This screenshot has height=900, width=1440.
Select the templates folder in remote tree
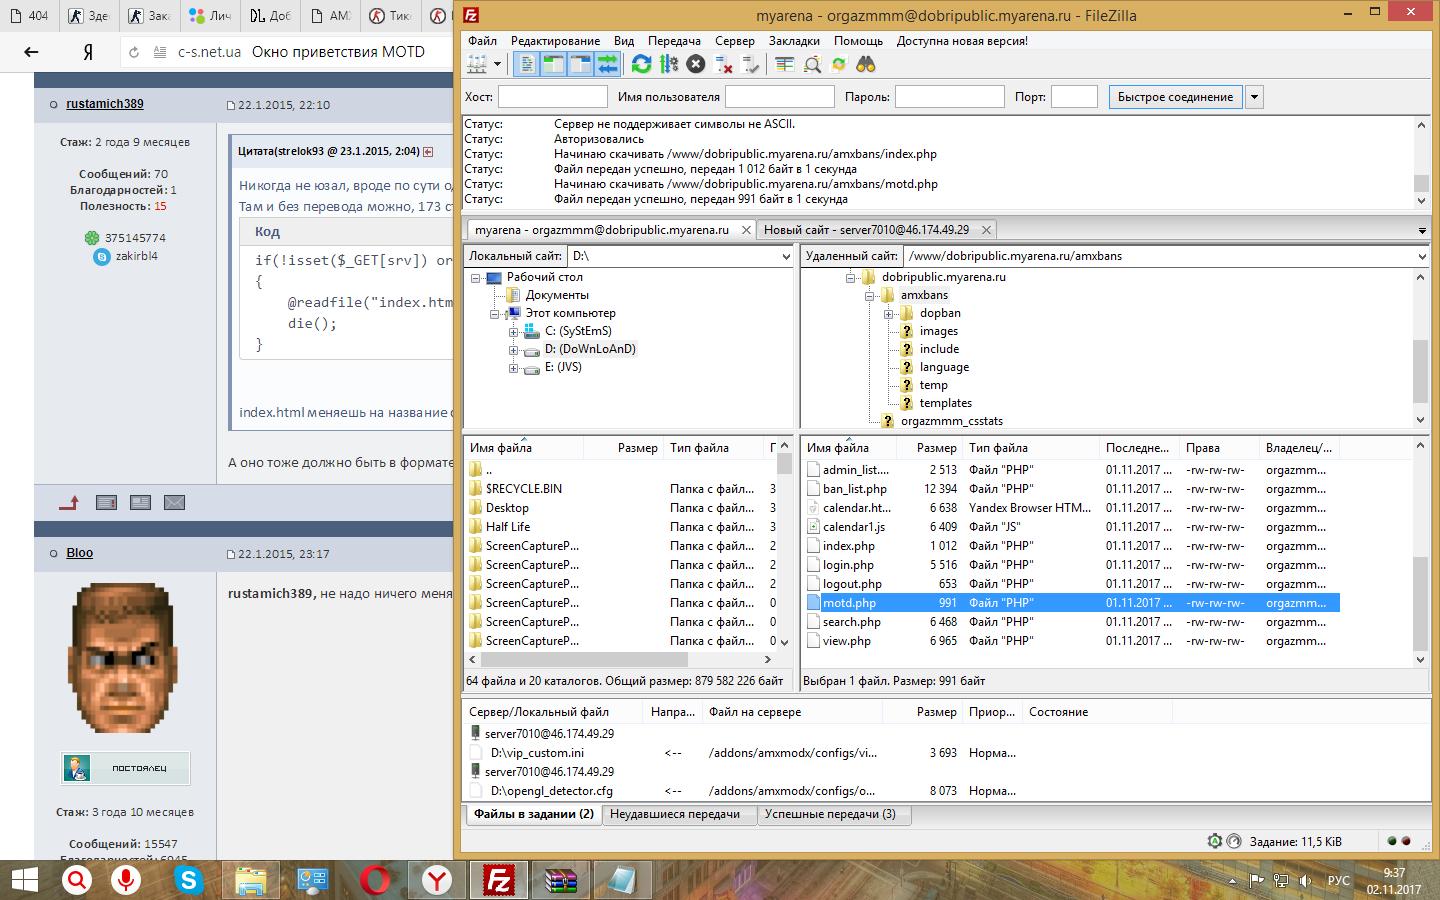945,403
